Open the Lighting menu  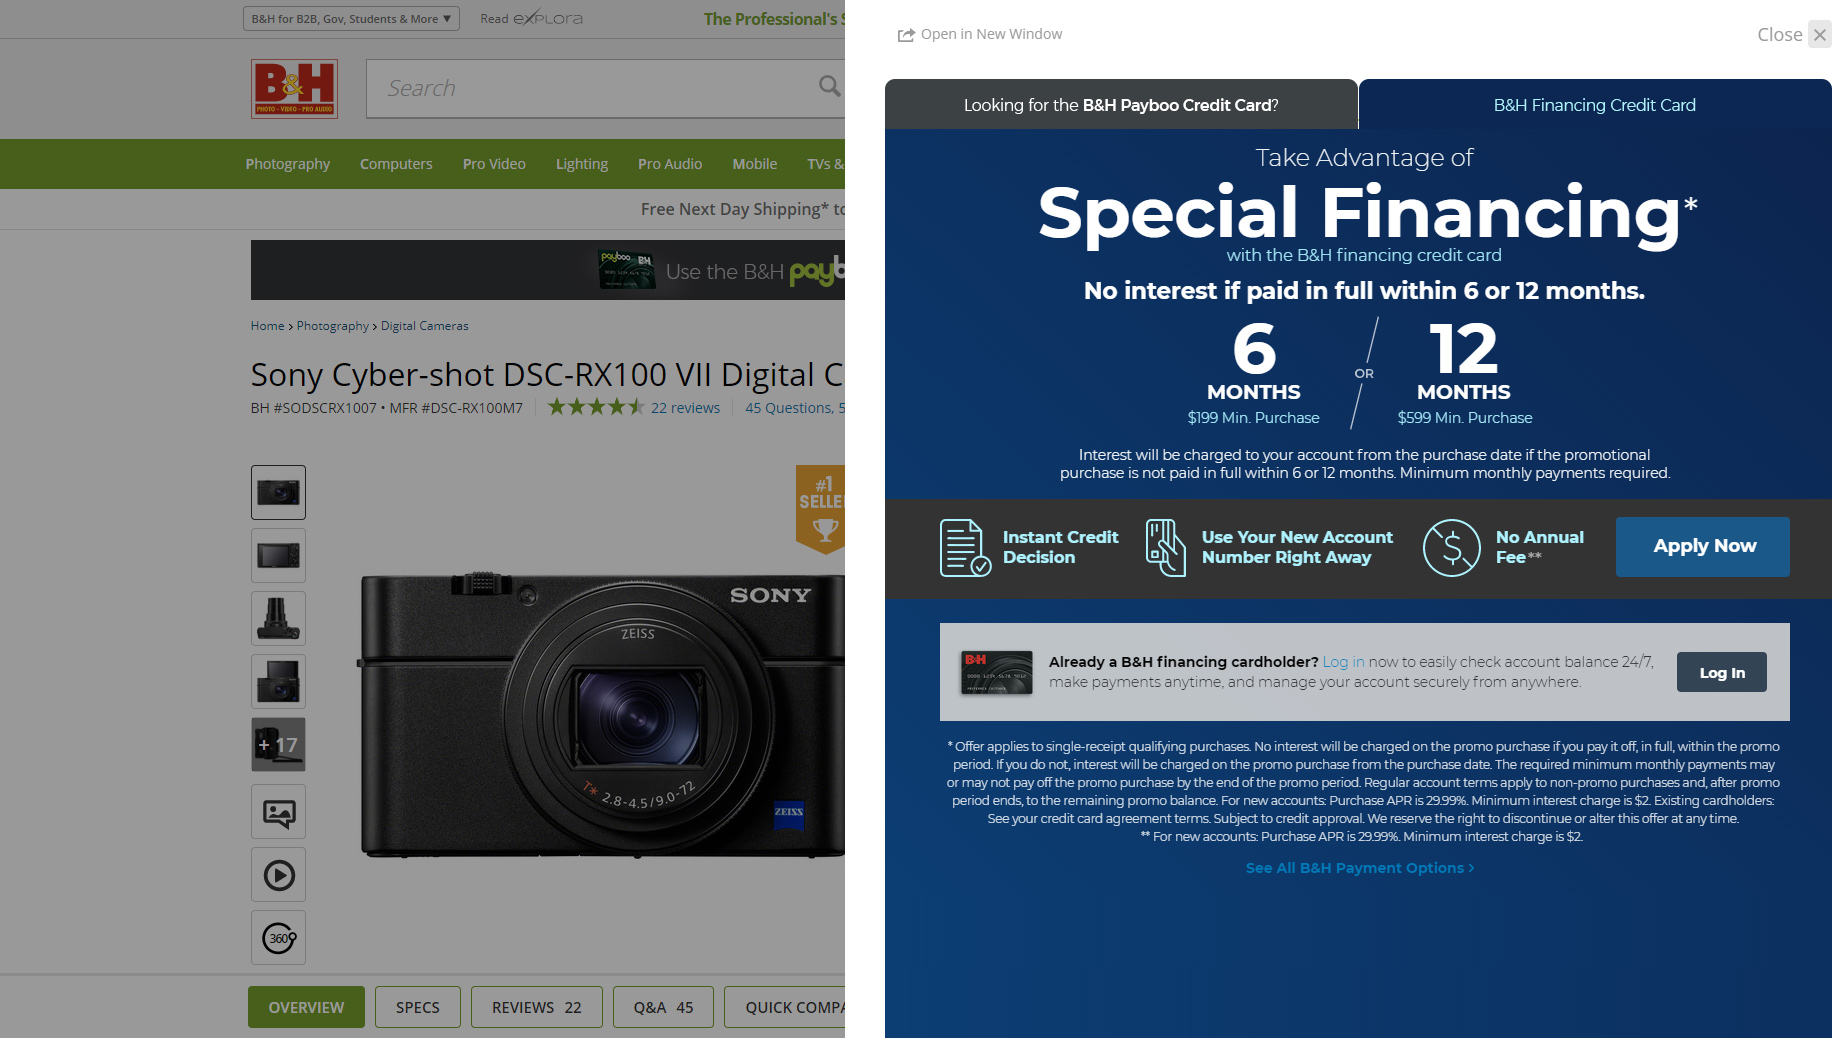tap(582, 164)
